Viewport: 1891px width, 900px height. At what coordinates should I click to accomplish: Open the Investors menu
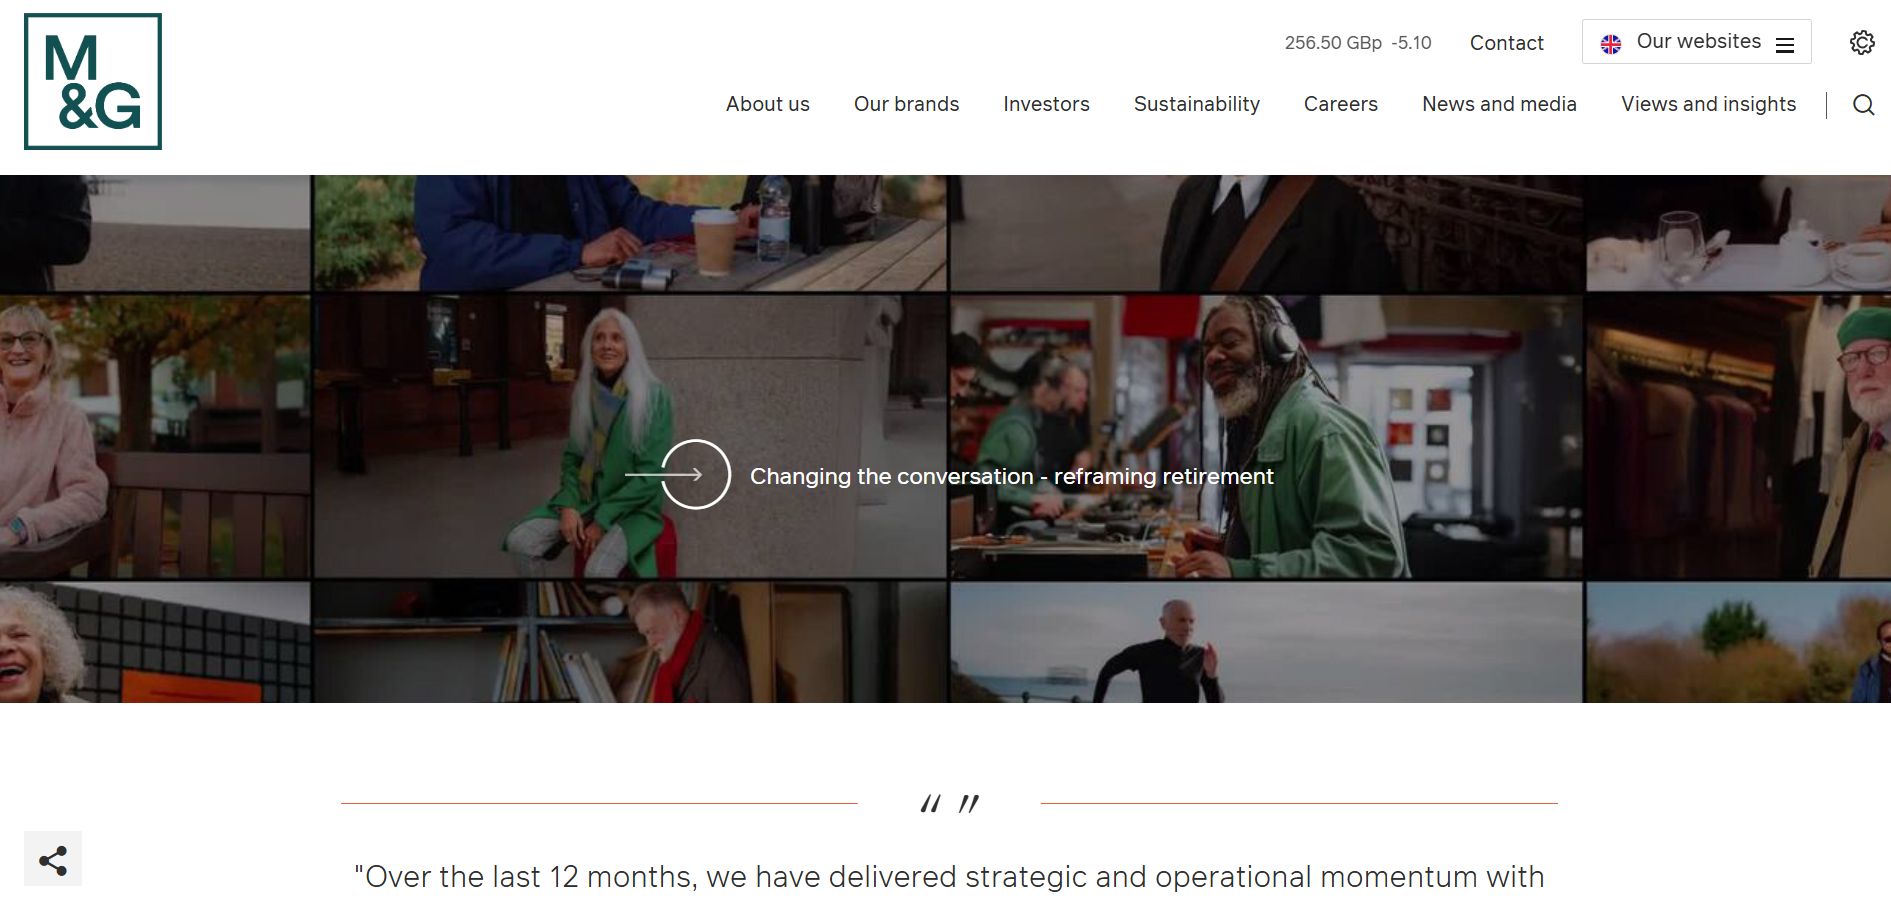coord(1046,104)
